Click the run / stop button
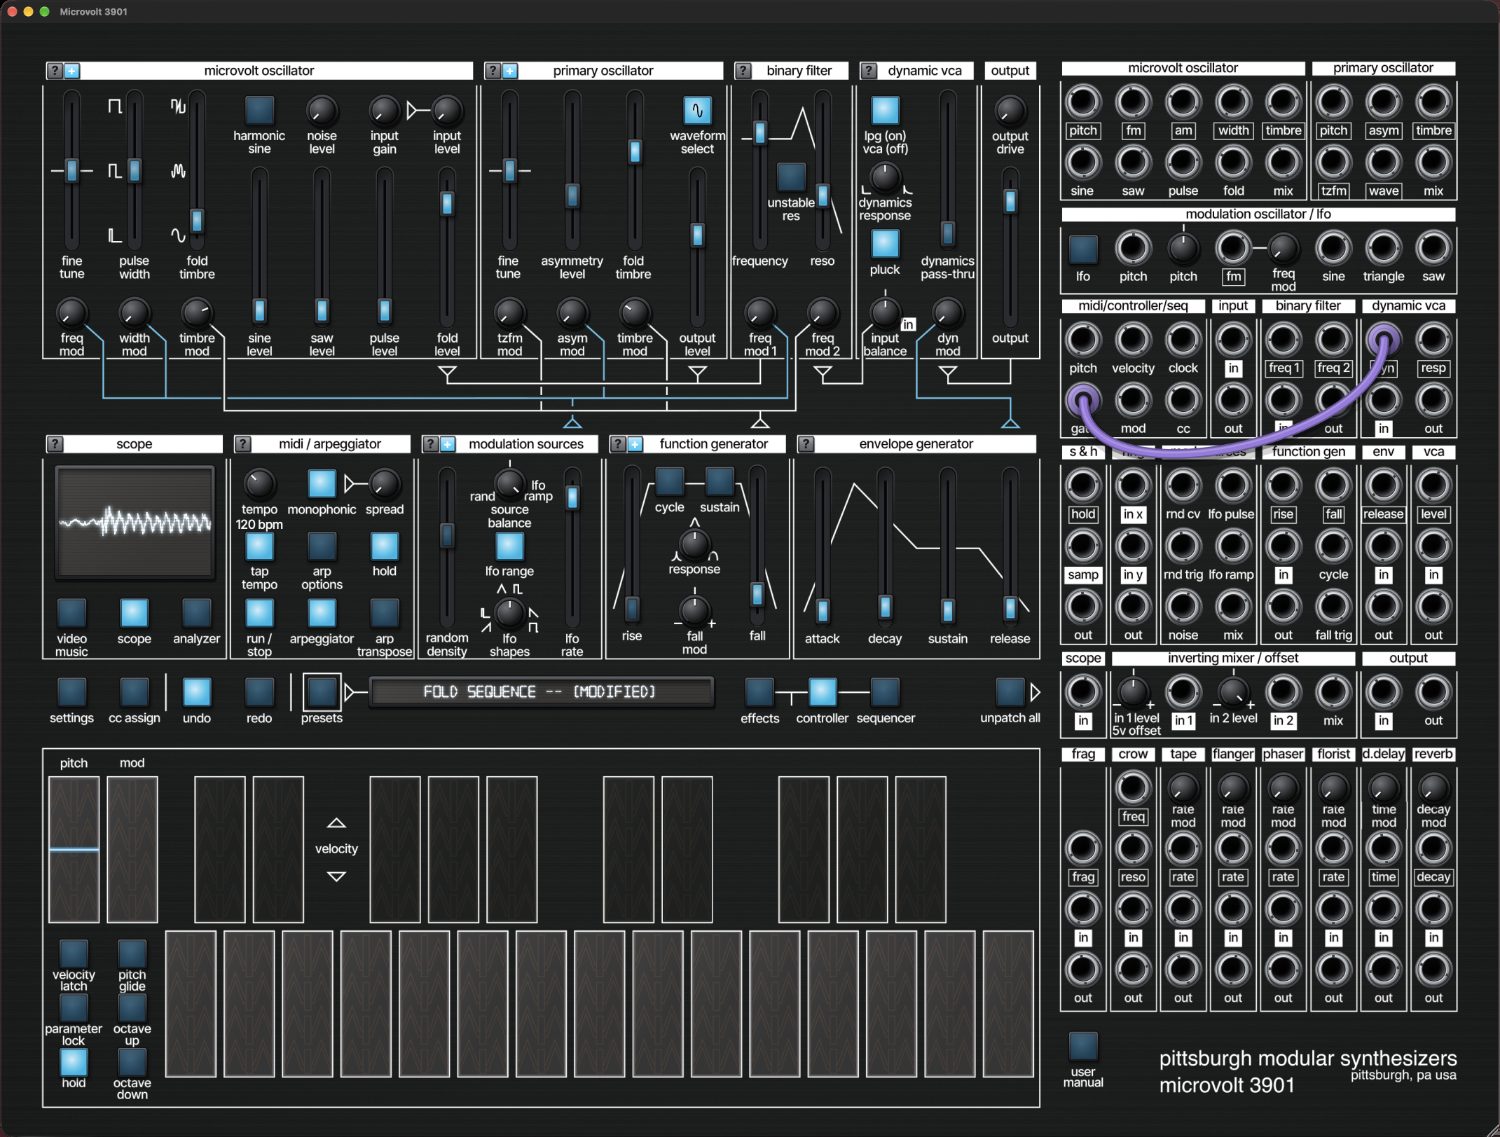Screen dimensions: 1500x1137 [259, 613]
